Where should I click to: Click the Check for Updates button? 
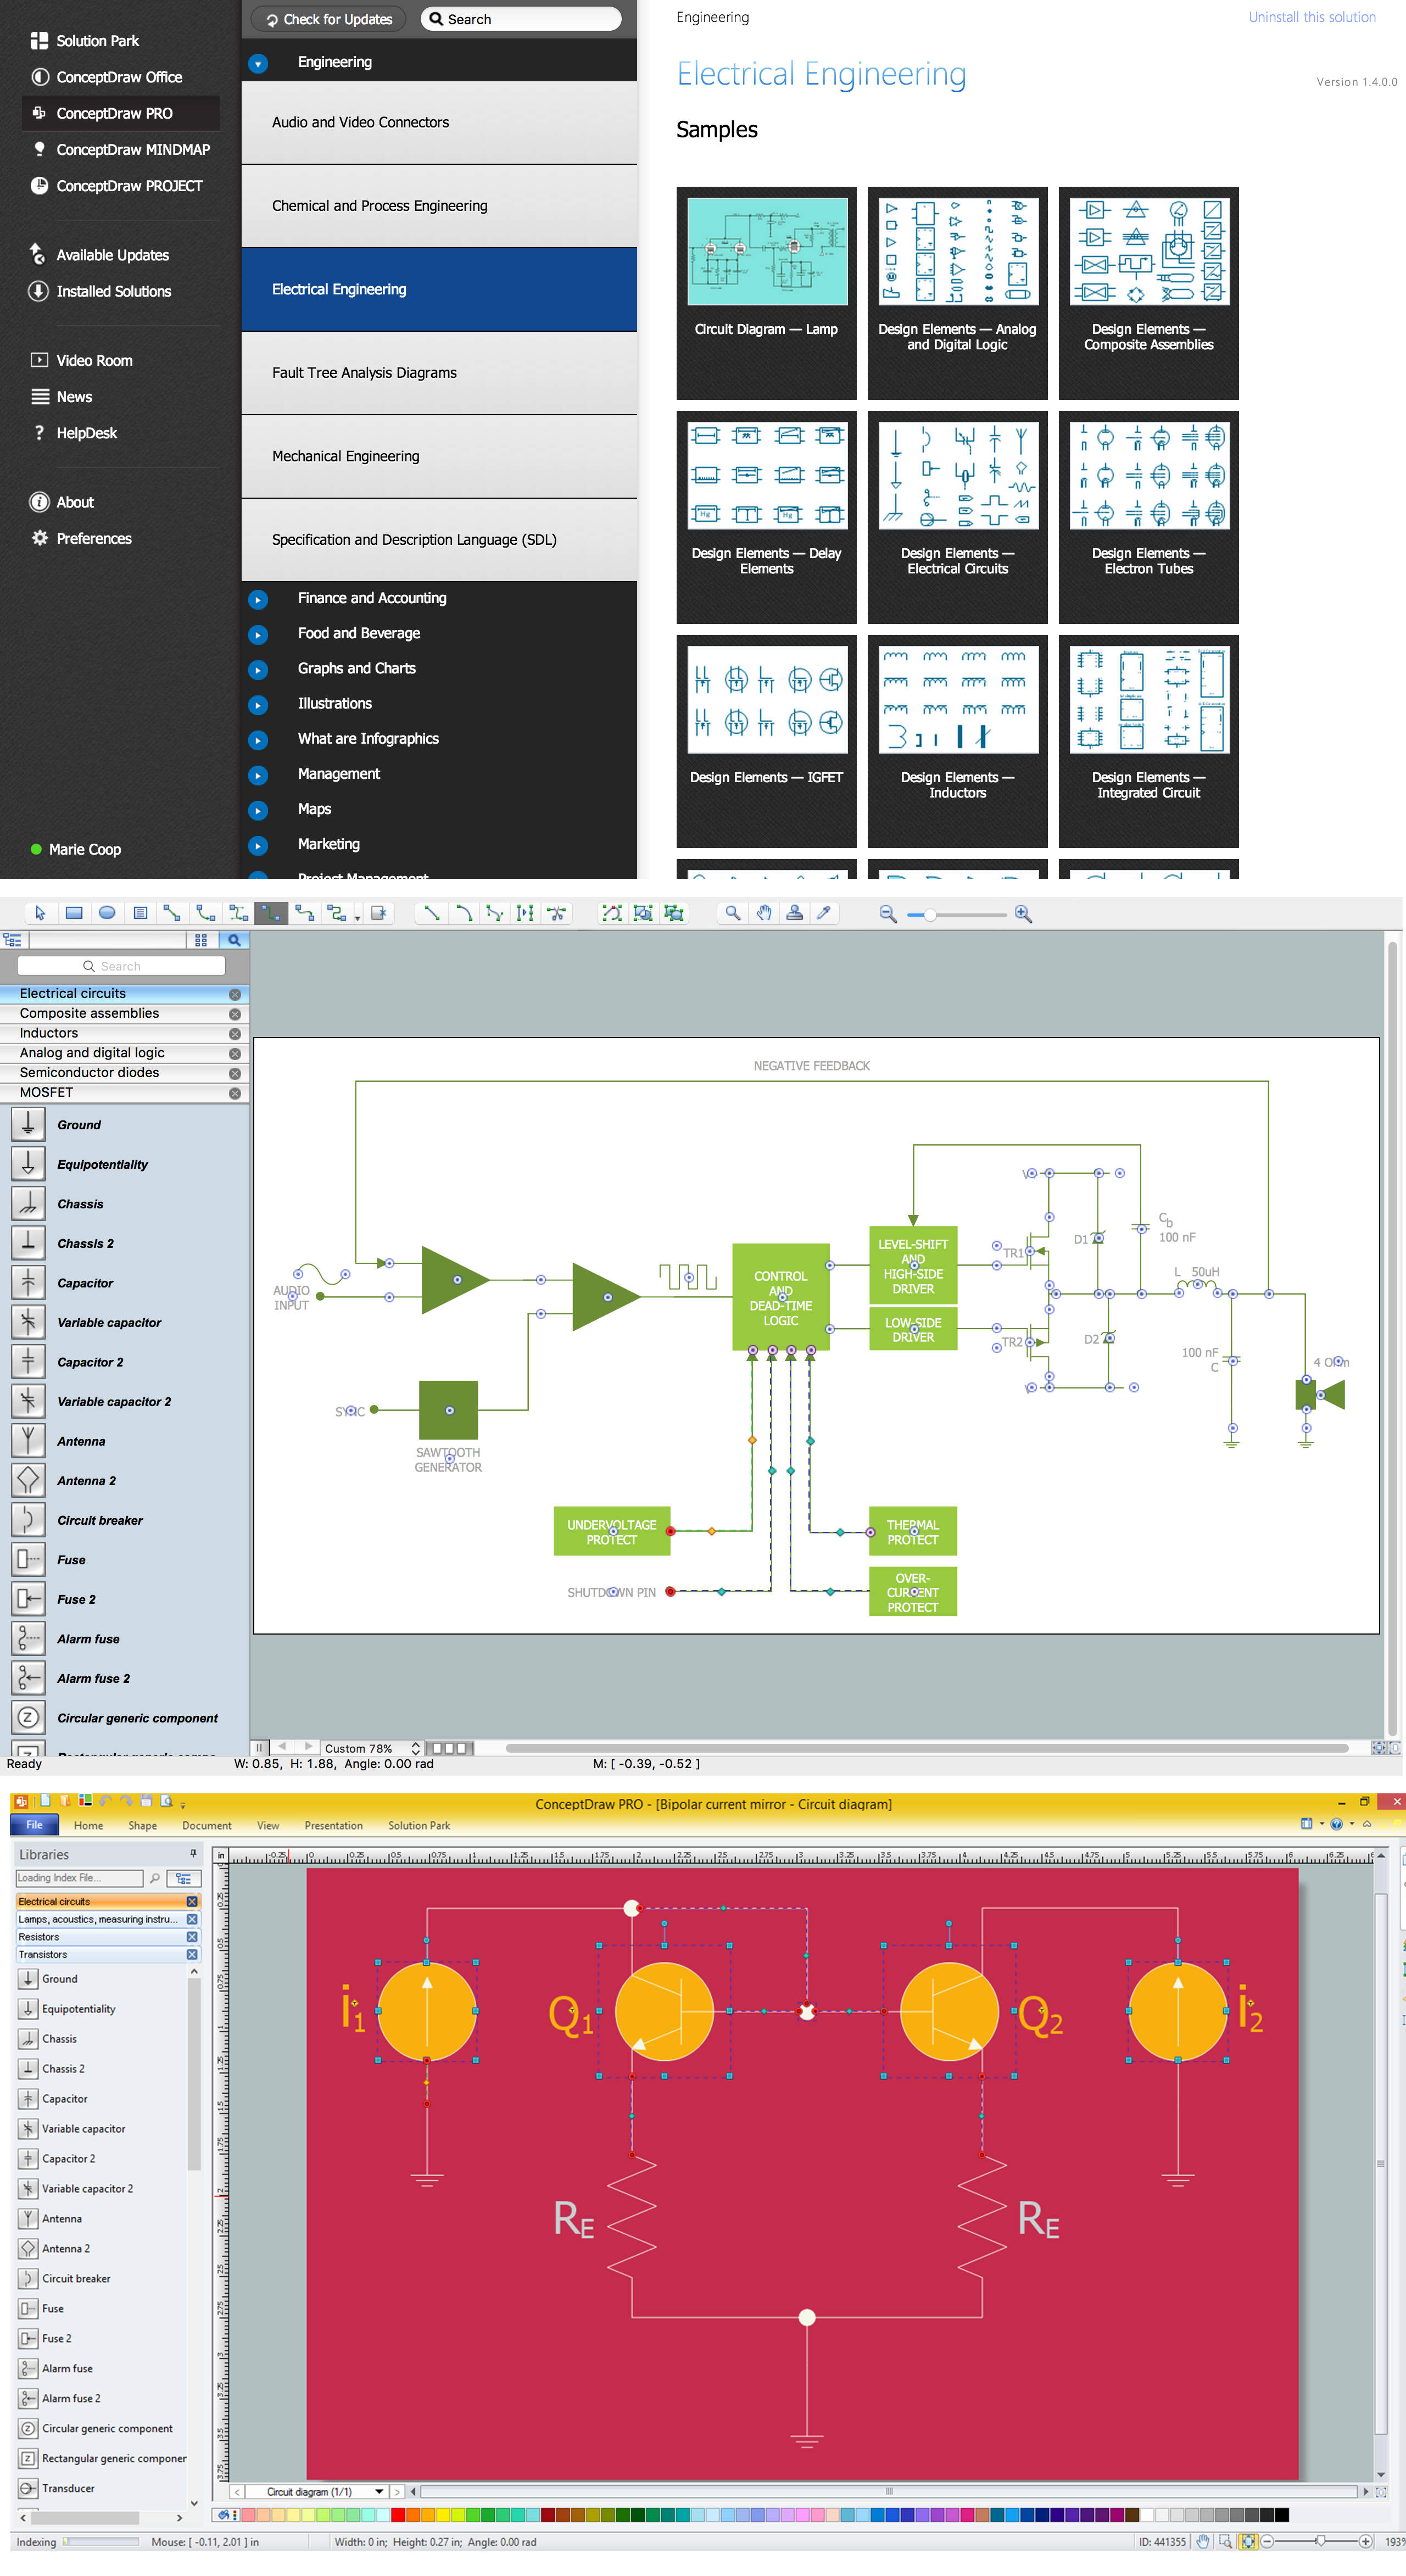pyautogui.click(x=327, y=18)
